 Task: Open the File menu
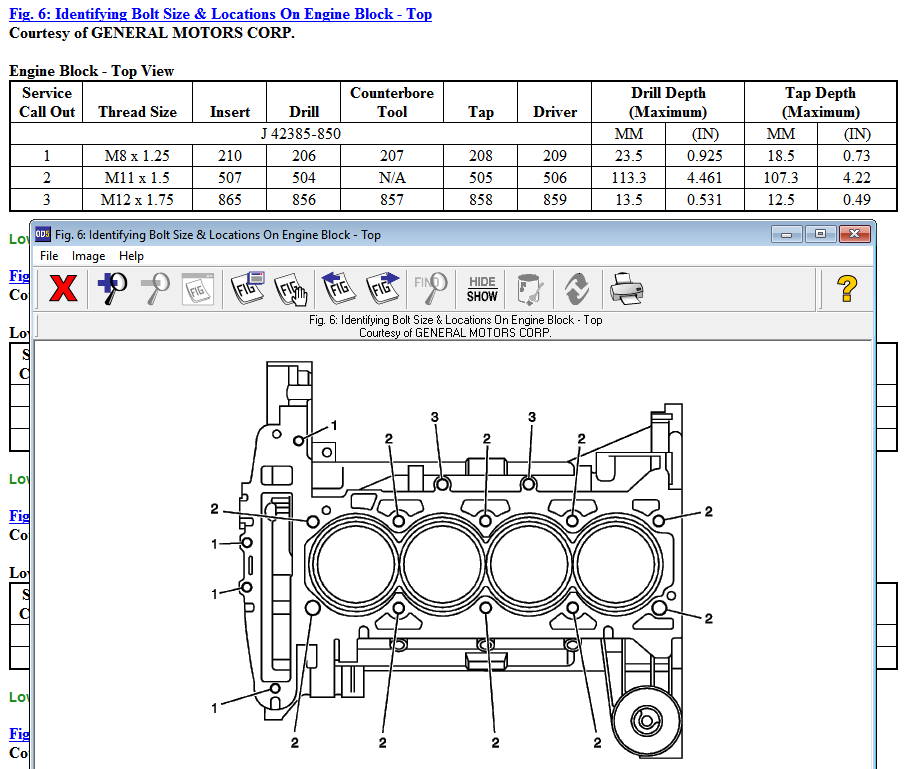[x=49, y=256]
